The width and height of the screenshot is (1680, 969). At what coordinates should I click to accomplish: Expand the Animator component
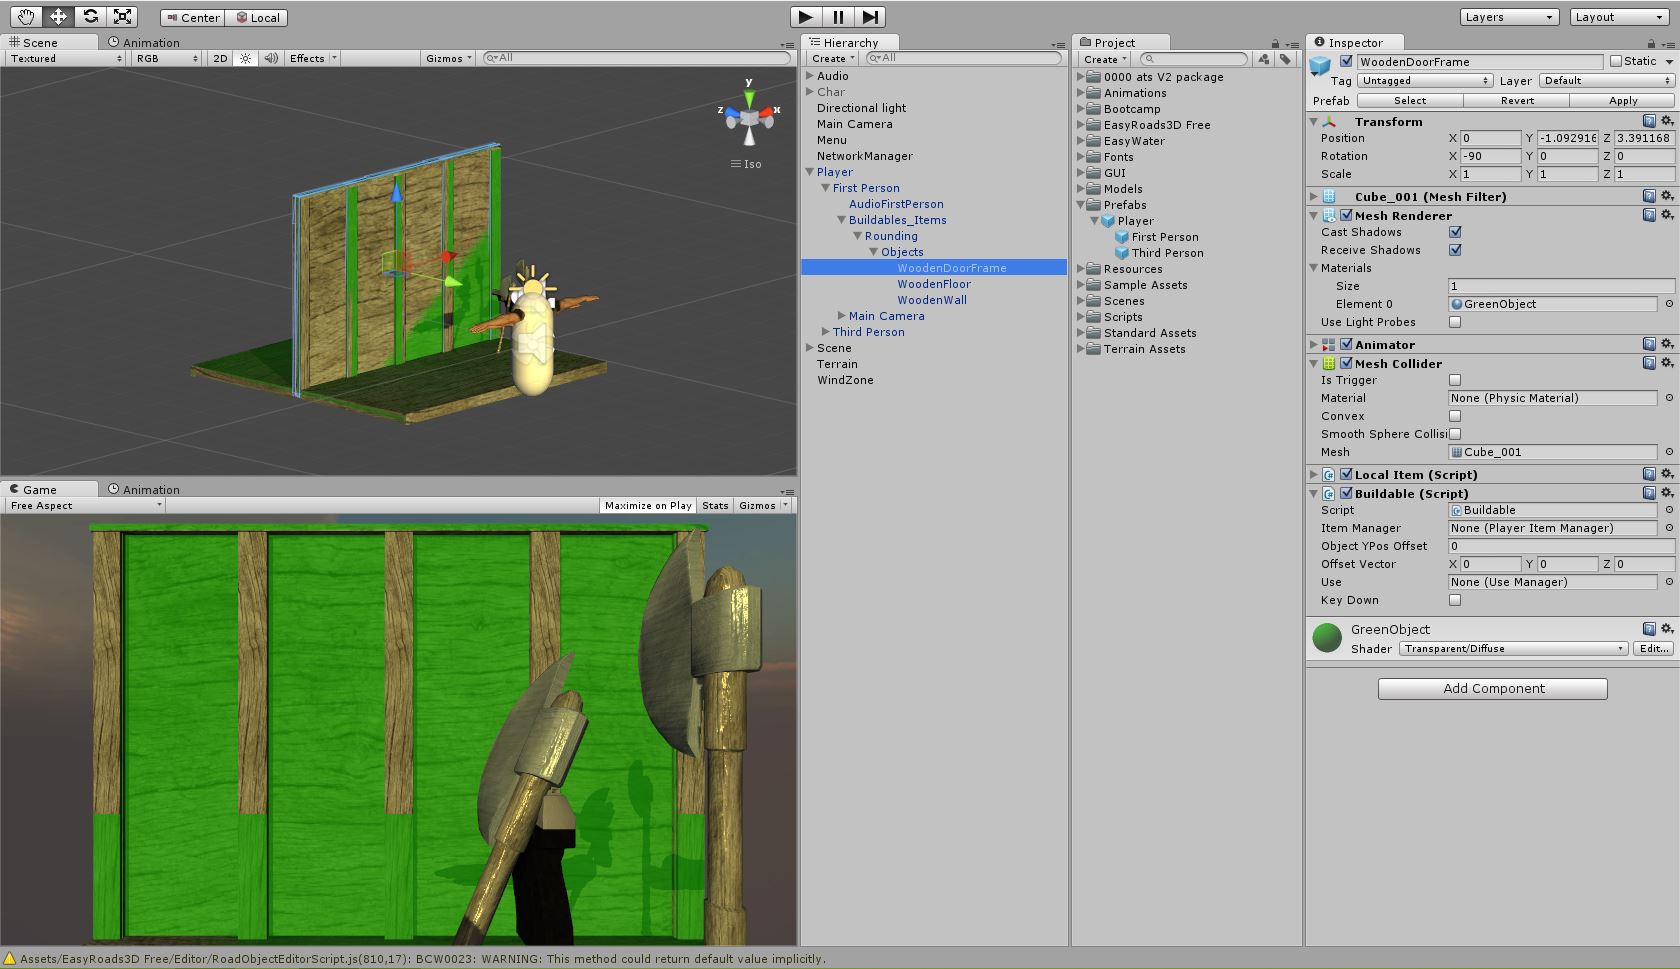tap(1314, 344)
